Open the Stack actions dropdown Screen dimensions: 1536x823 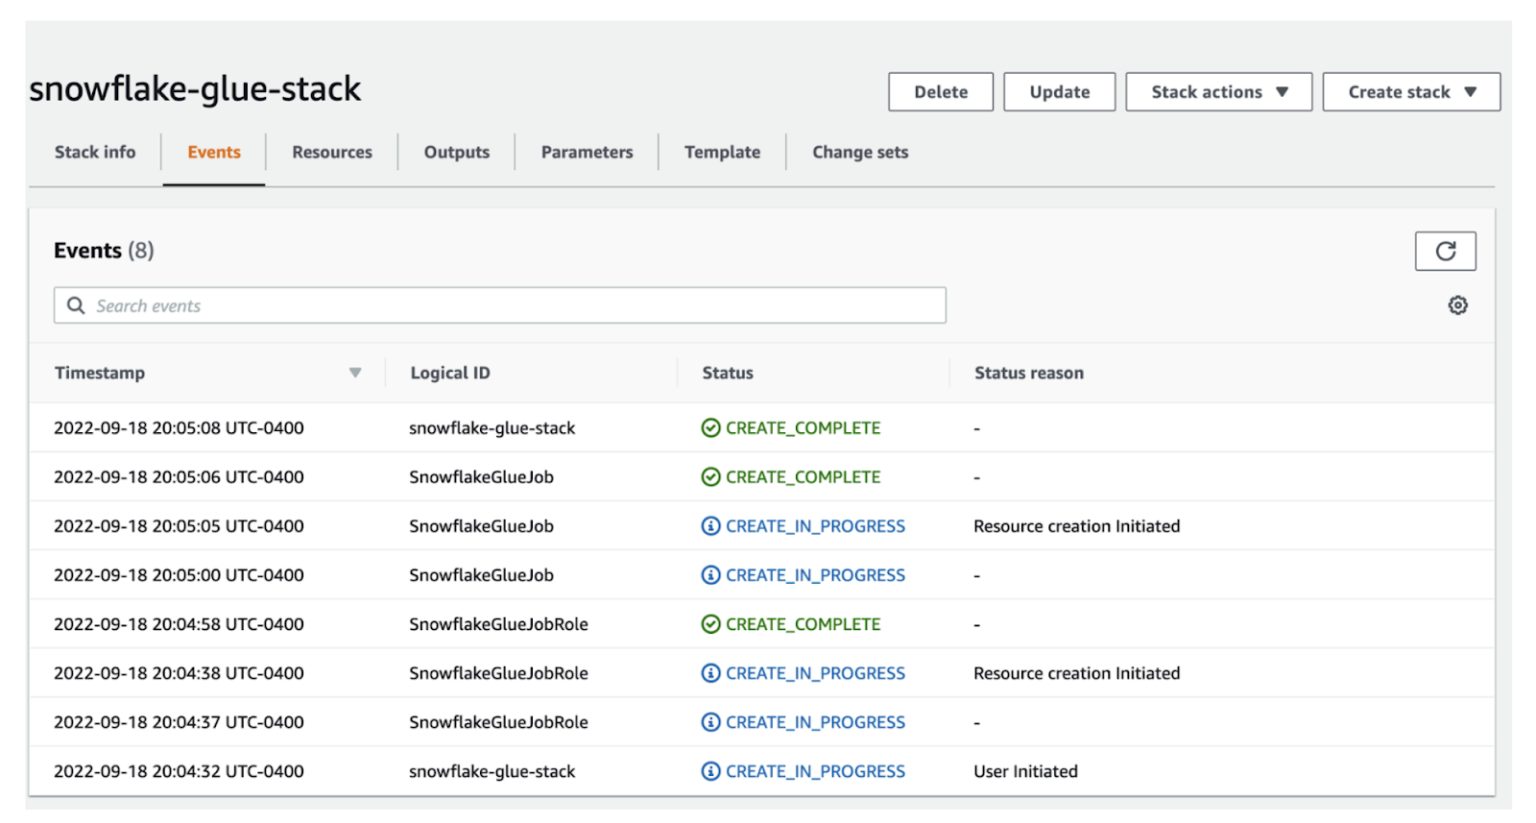click(x=1218, y=91)
